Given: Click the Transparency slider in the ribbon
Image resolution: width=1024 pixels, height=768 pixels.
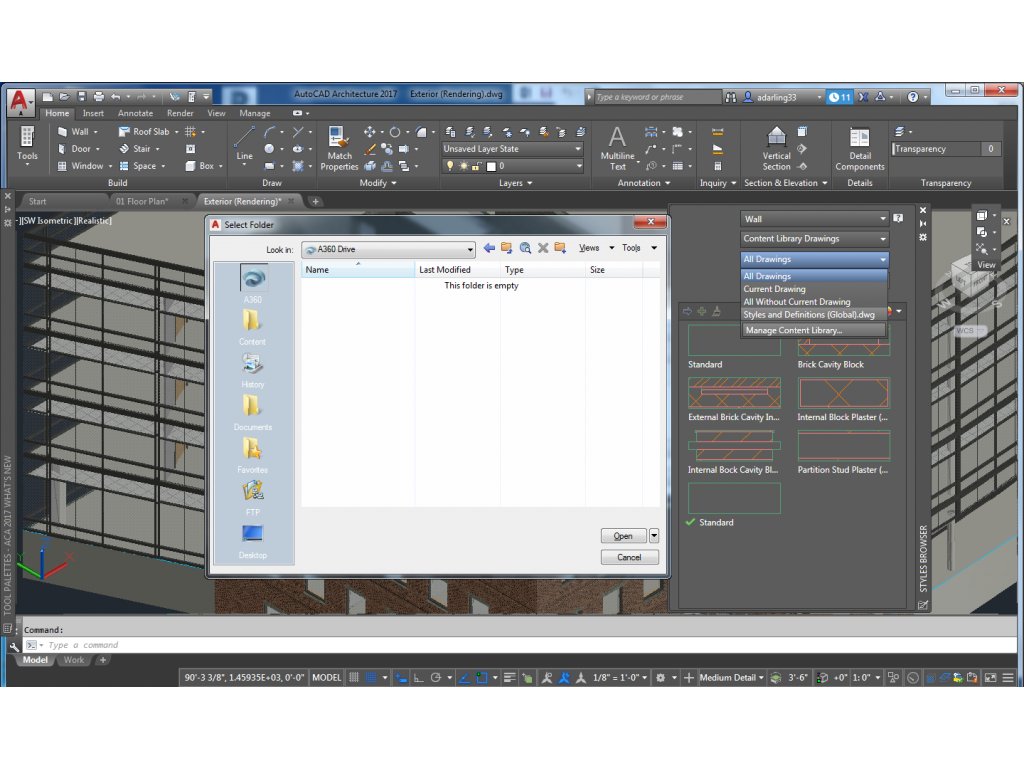Looking at the screenshot, I should (x=945, y=149).
